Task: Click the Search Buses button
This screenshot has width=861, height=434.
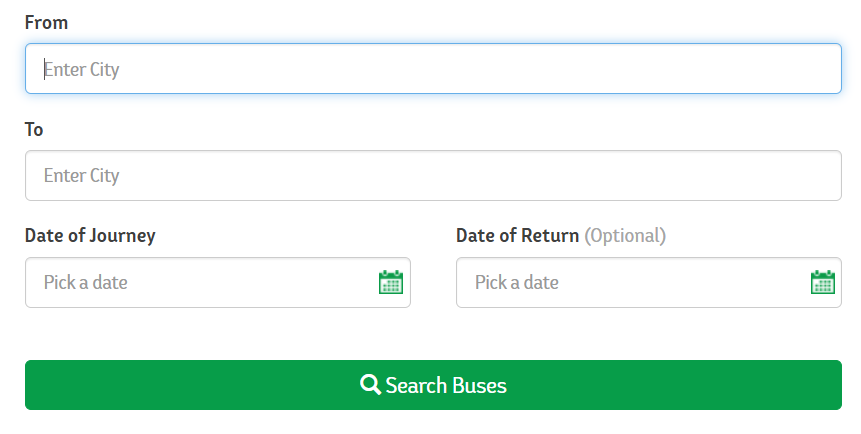Action: click(433, 385)
